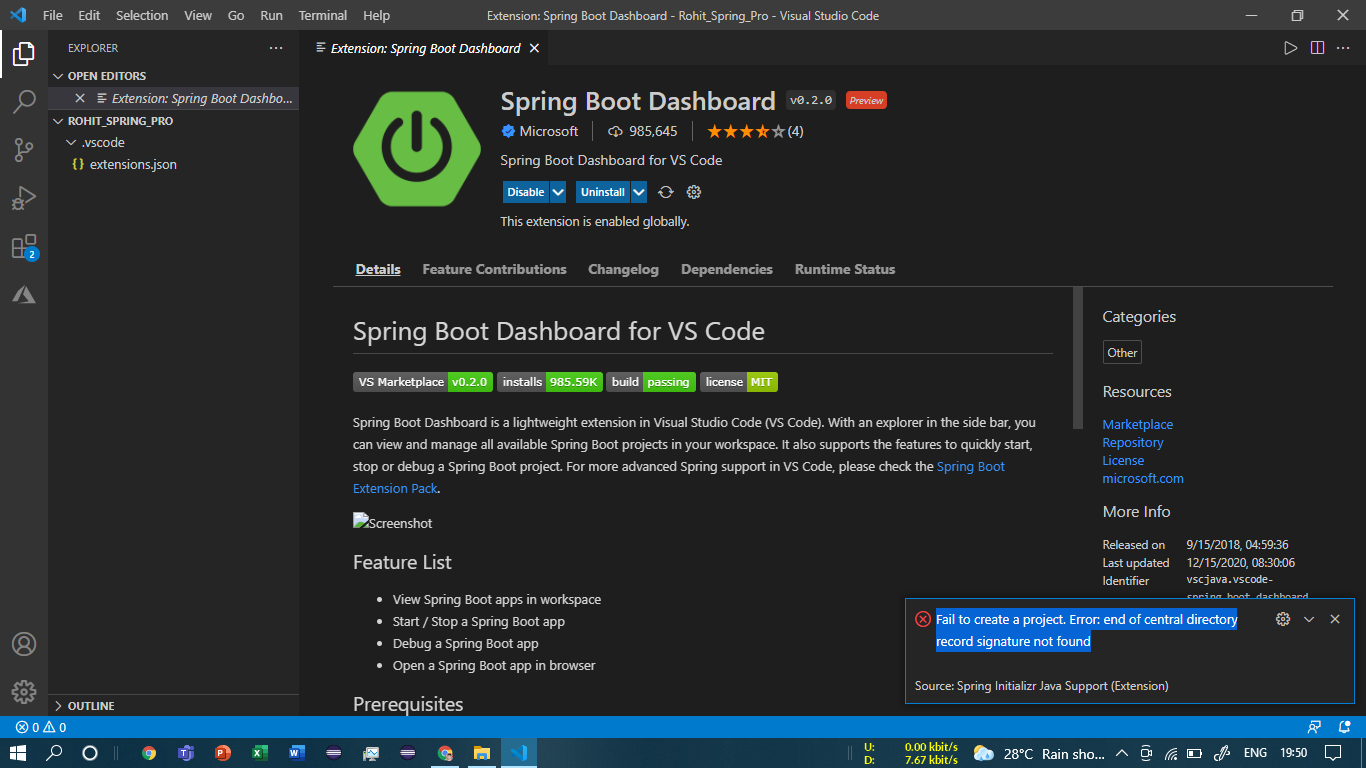Open the Disable dropdown arrow

click(558, 192)
